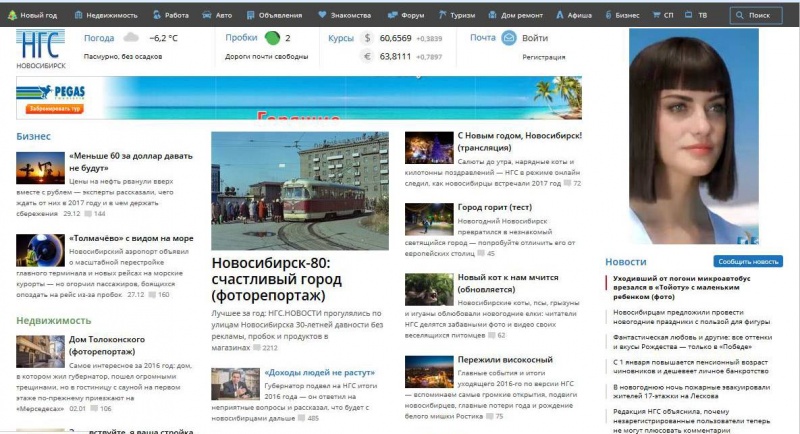The width and height of the screenshot is (800, 434).
Task: Open the Бизнес section heading
Action: pos(33,136)
